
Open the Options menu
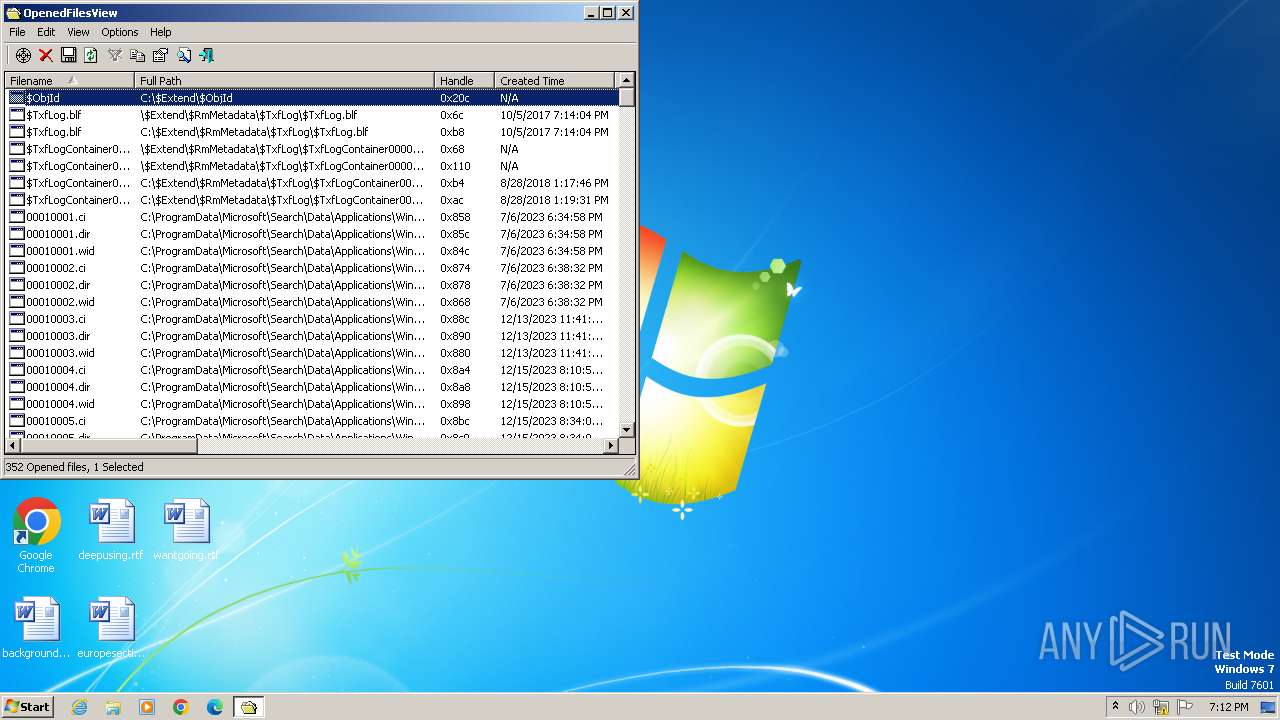(120, 32)
